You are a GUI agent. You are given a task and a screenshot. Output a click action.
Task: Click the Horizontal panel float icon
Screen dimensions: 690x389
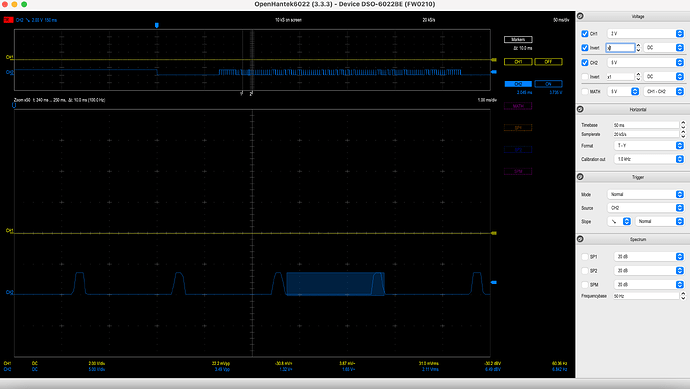click(x=580, y=109)
